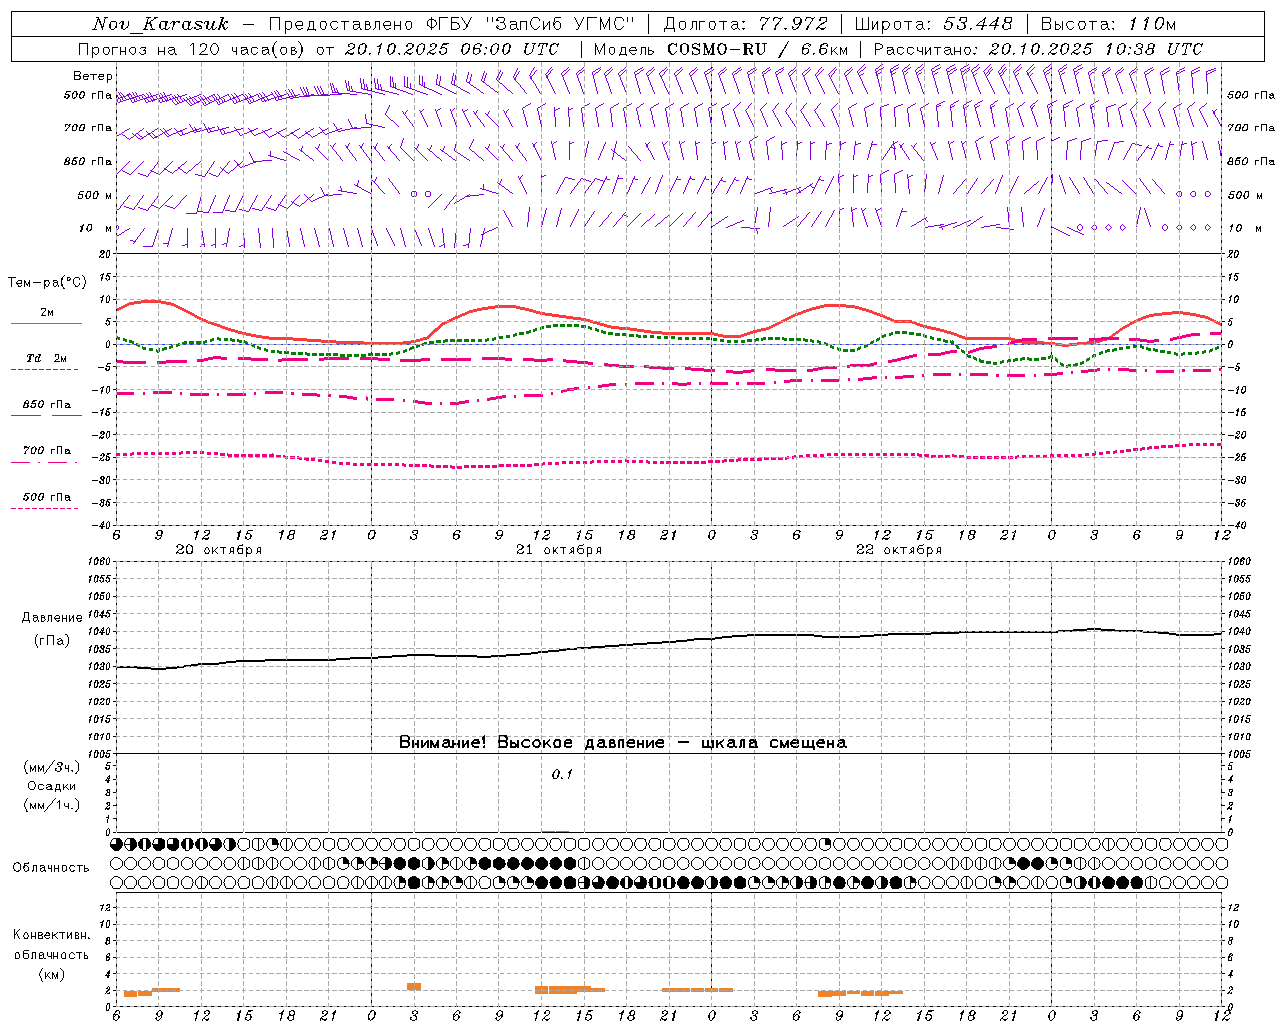Click the small orange convective bar at 03h
This screenshot has width=1280, height=1024.
[414, 987]
